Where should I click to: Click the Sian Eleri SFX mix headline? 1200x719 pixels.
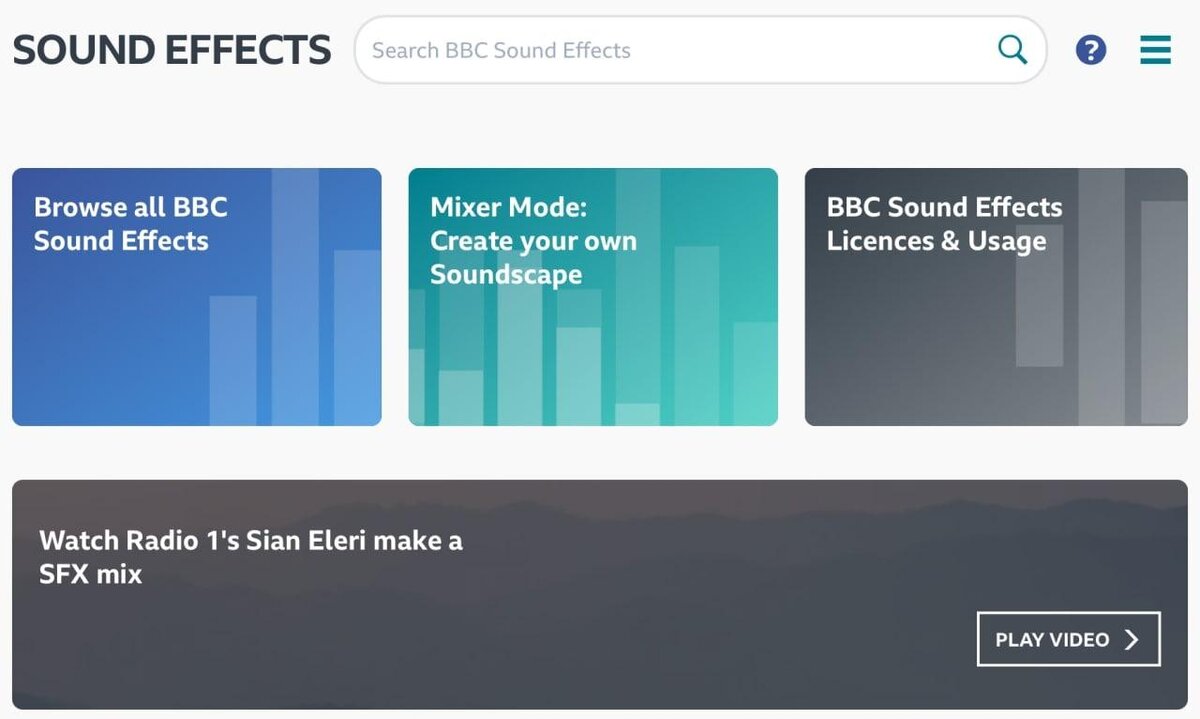[250, 557]
